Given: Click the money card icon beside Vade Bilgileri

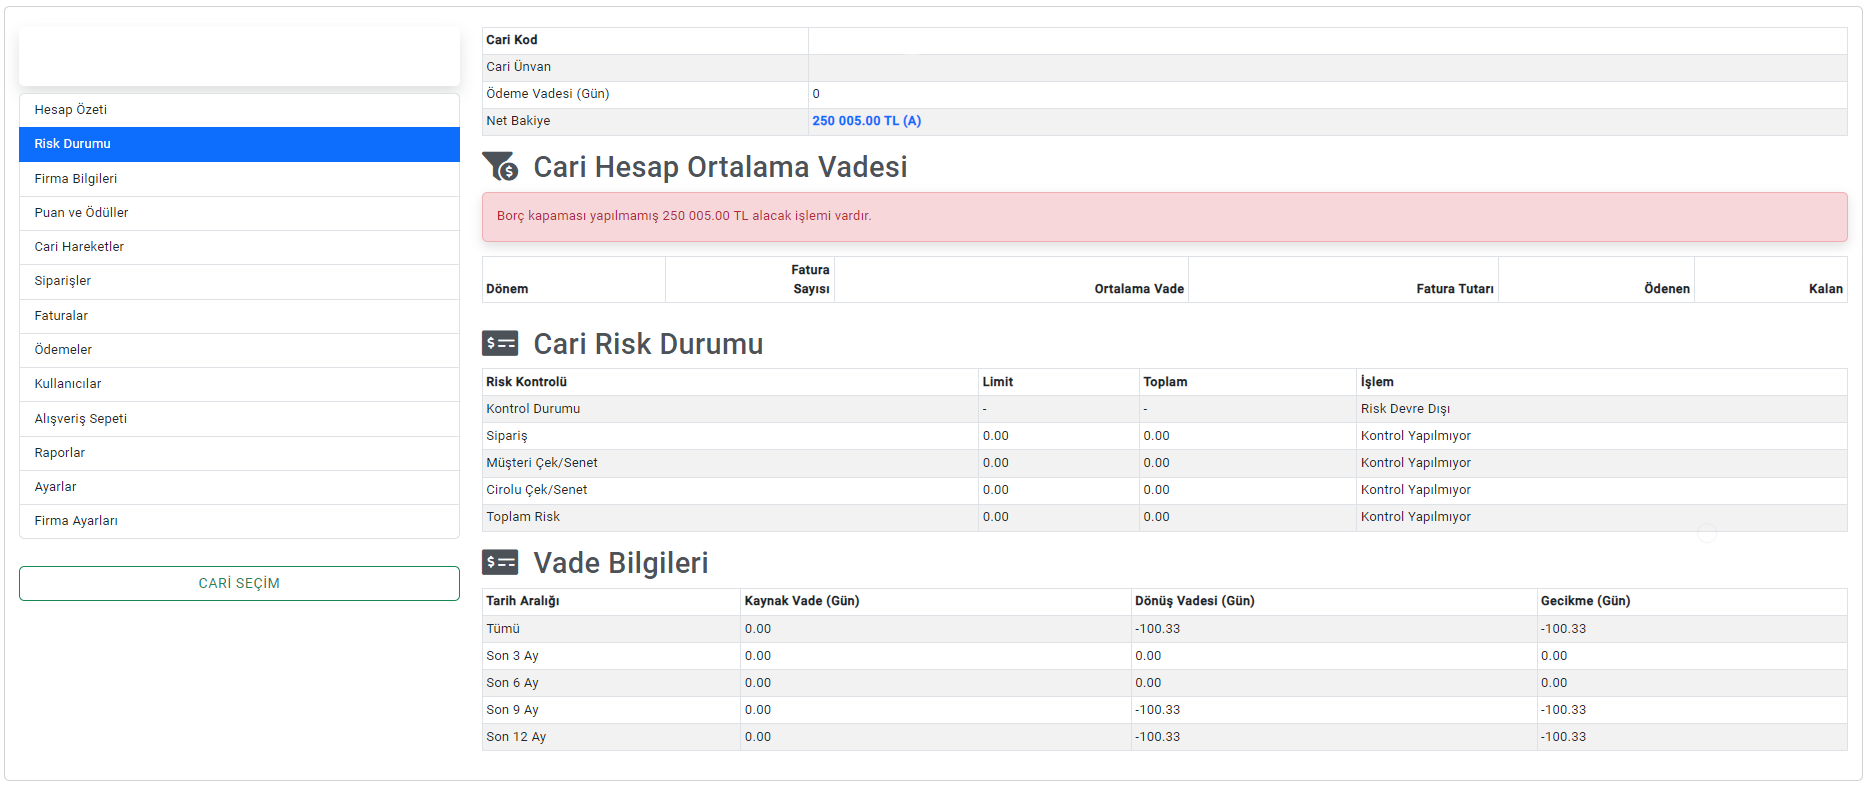Looking at the screenshot, I should pyautogui.click(x=500, y=562).
